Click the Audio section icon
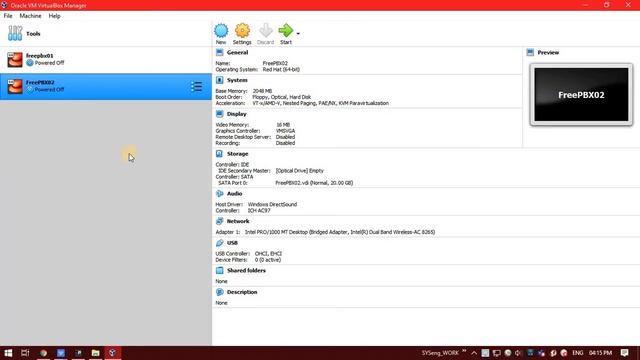Screen dimensions: 640x360 [x=220, y=193]
